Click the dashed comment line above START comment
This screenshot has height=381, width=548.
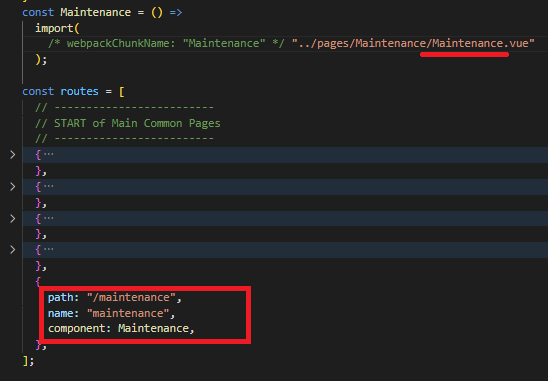click(124, 107)
